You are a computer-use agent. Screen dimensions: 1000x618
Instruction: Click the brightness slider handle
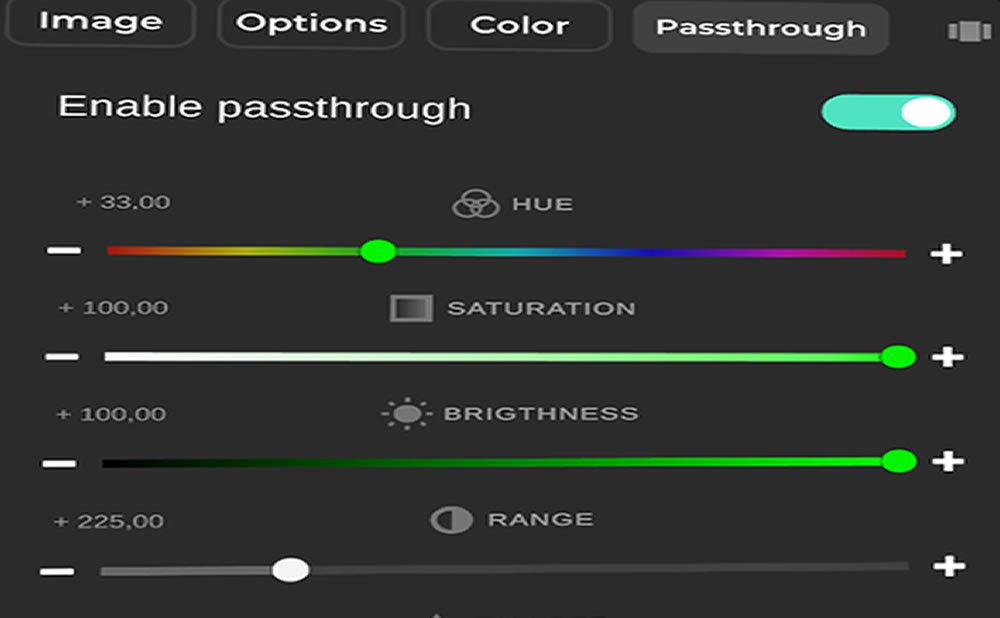click(899, 461)
